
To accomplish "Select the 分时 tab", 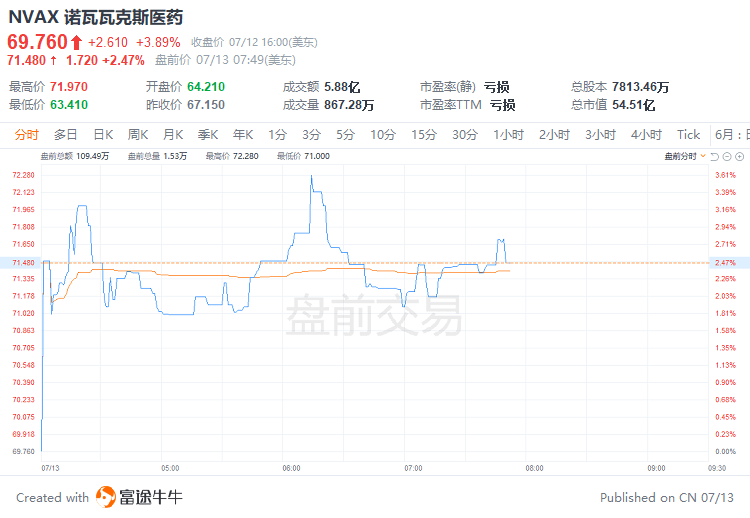I will pyautogui.click(x=26, y=135).
